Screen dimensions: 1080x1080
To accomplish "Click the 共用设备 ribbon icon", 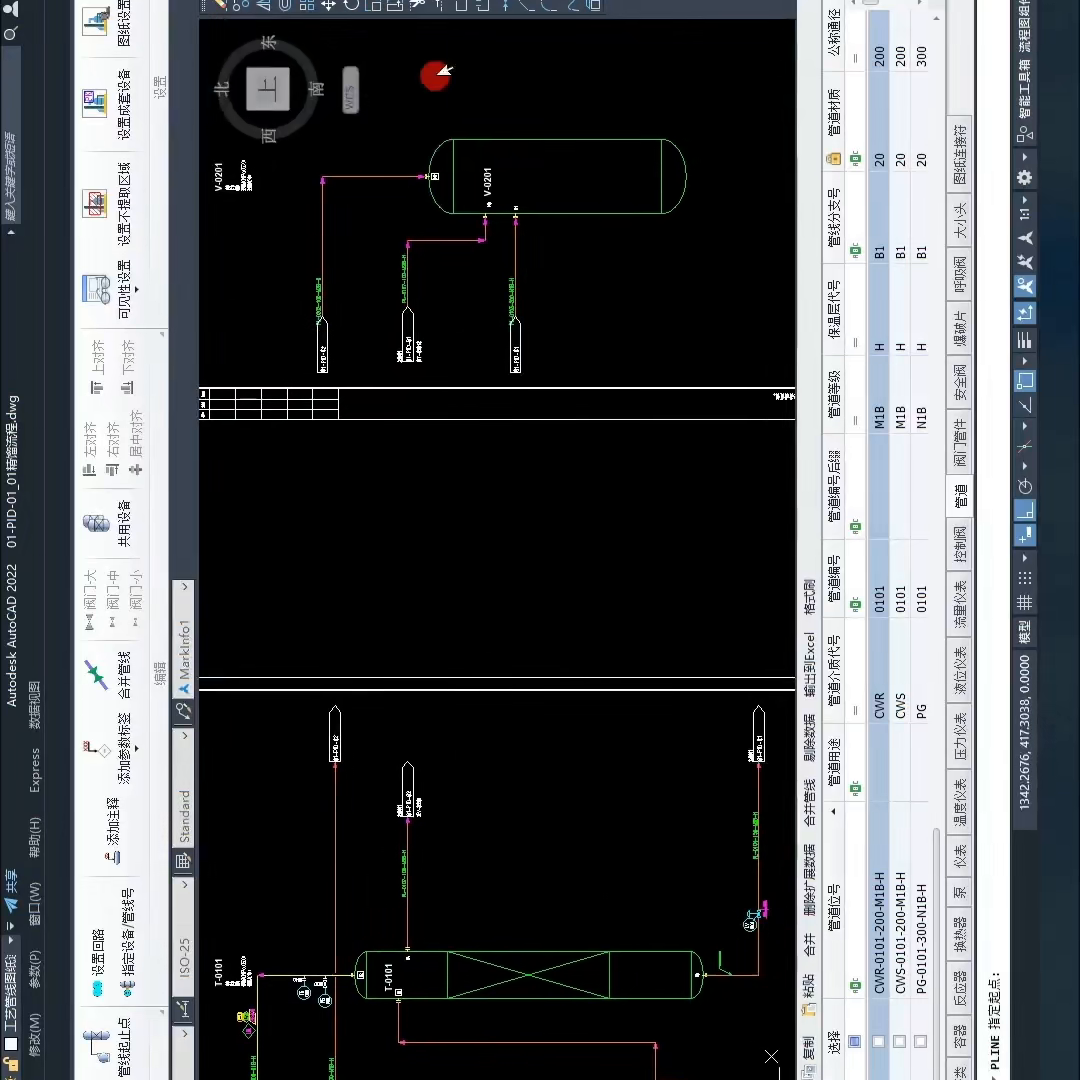I will pos(96,523).
